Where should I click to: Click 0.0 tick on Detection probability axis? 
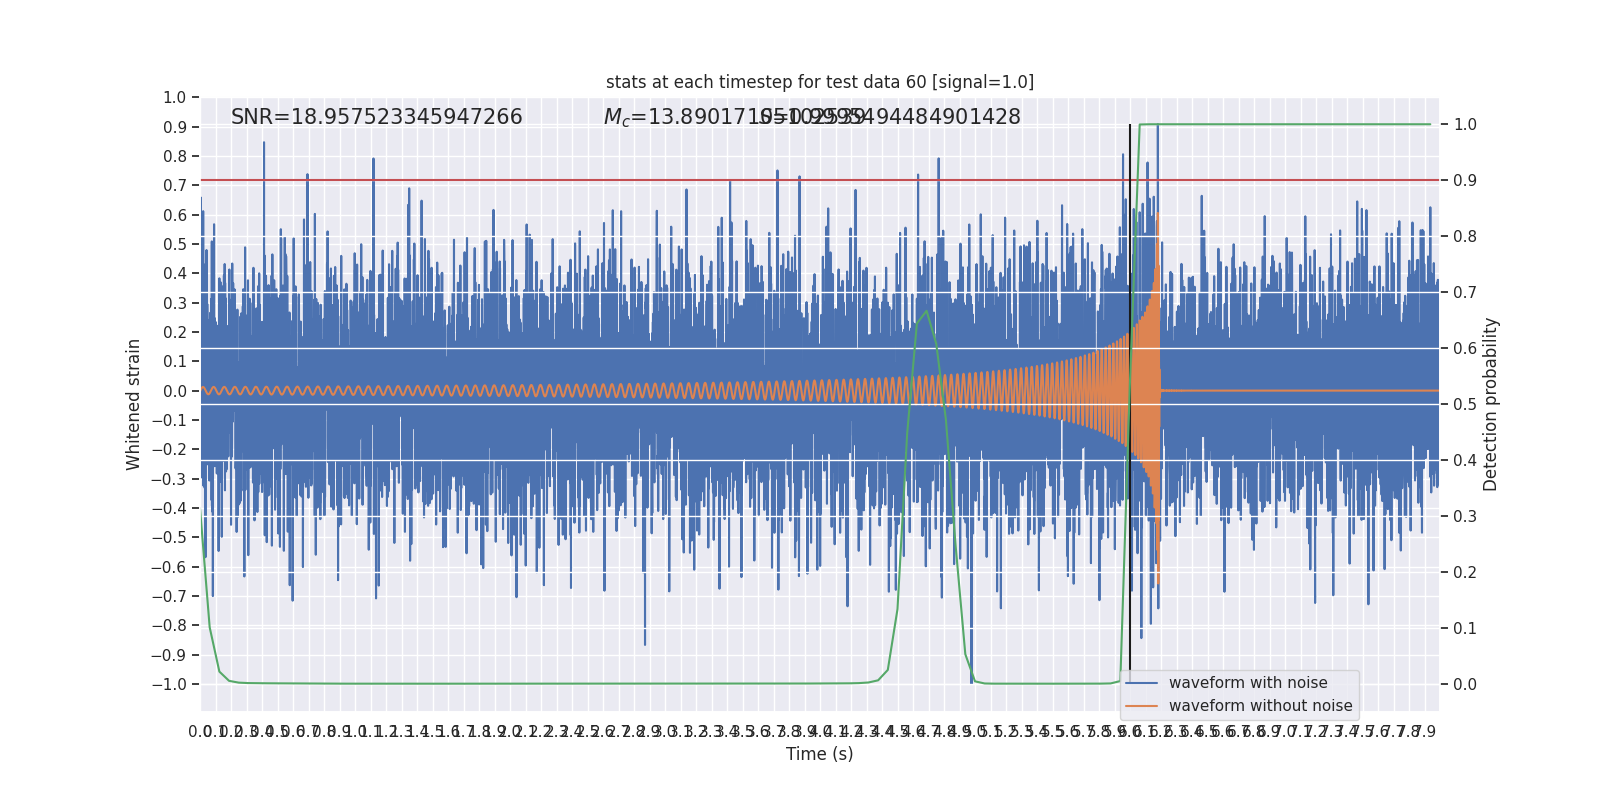click(x=1465, y=685)
